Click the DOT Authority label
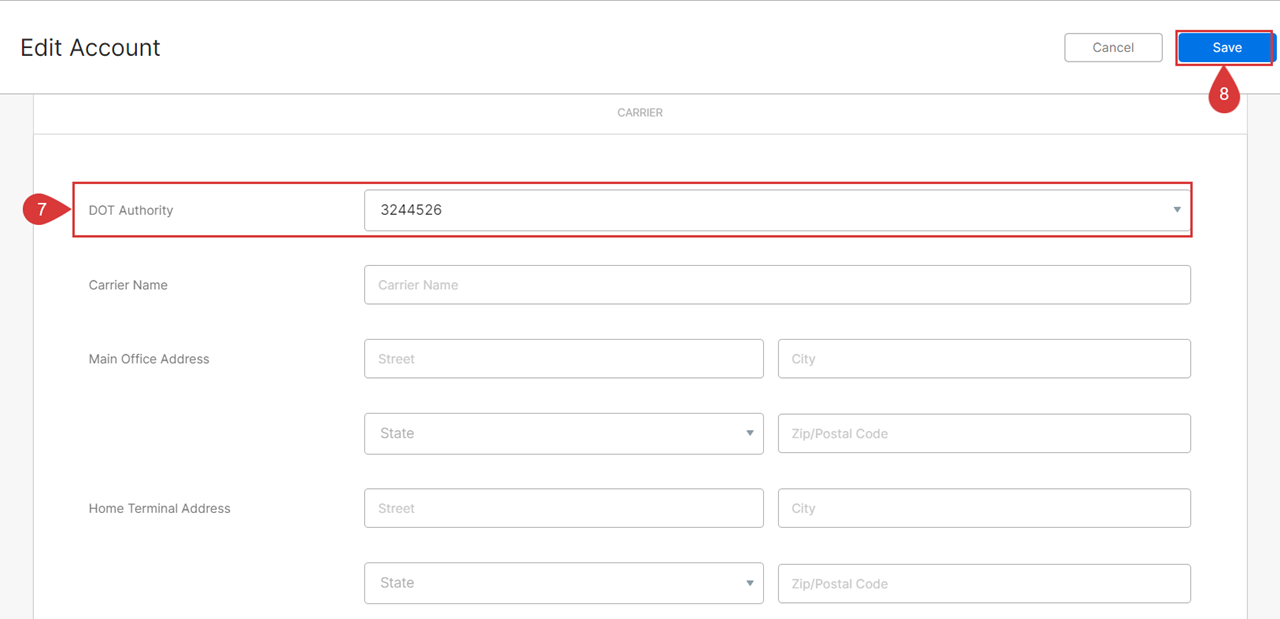This screenshot has width=1280, height=619. (131, 210)
